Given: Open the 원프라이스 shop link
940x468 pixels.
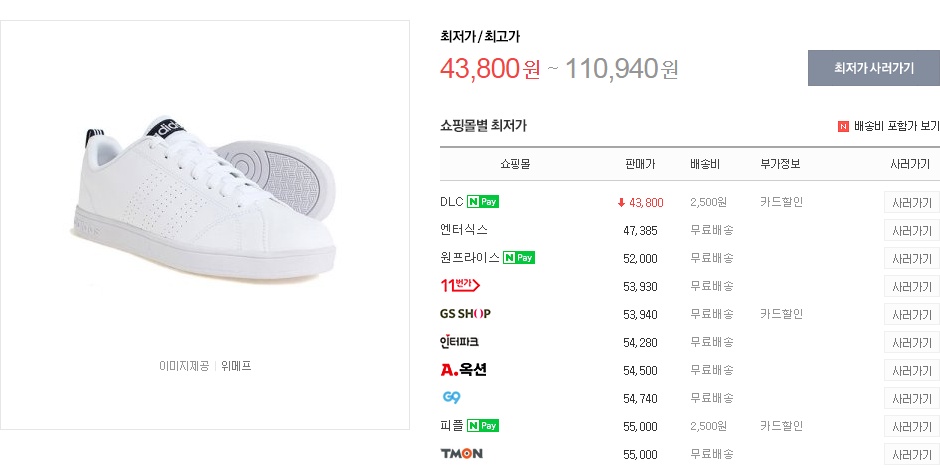Looking at the screenshot, I should tap(469, 258).
